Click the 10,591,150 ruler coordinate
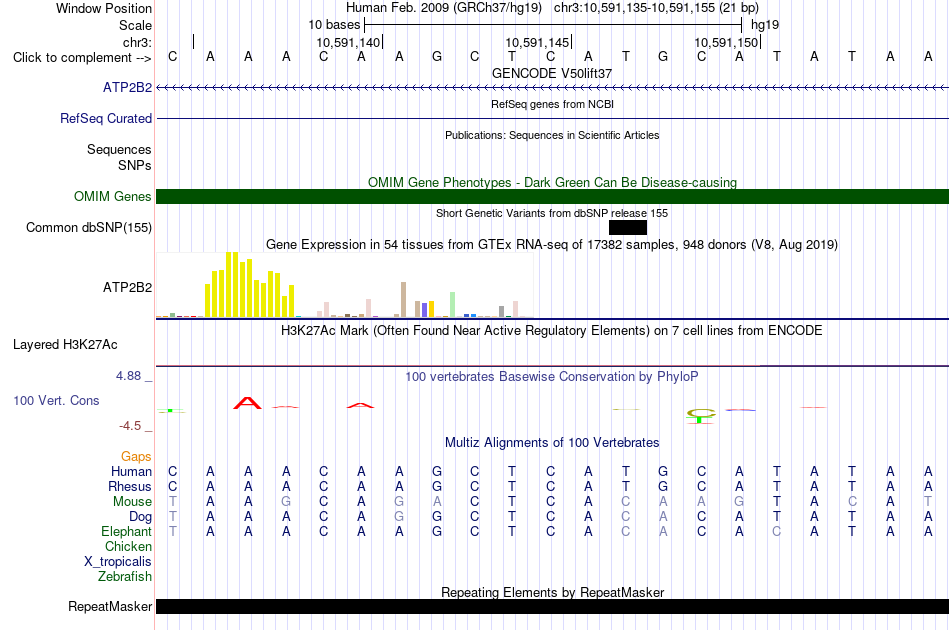950x630 pixels. click(x=726, y=42)
